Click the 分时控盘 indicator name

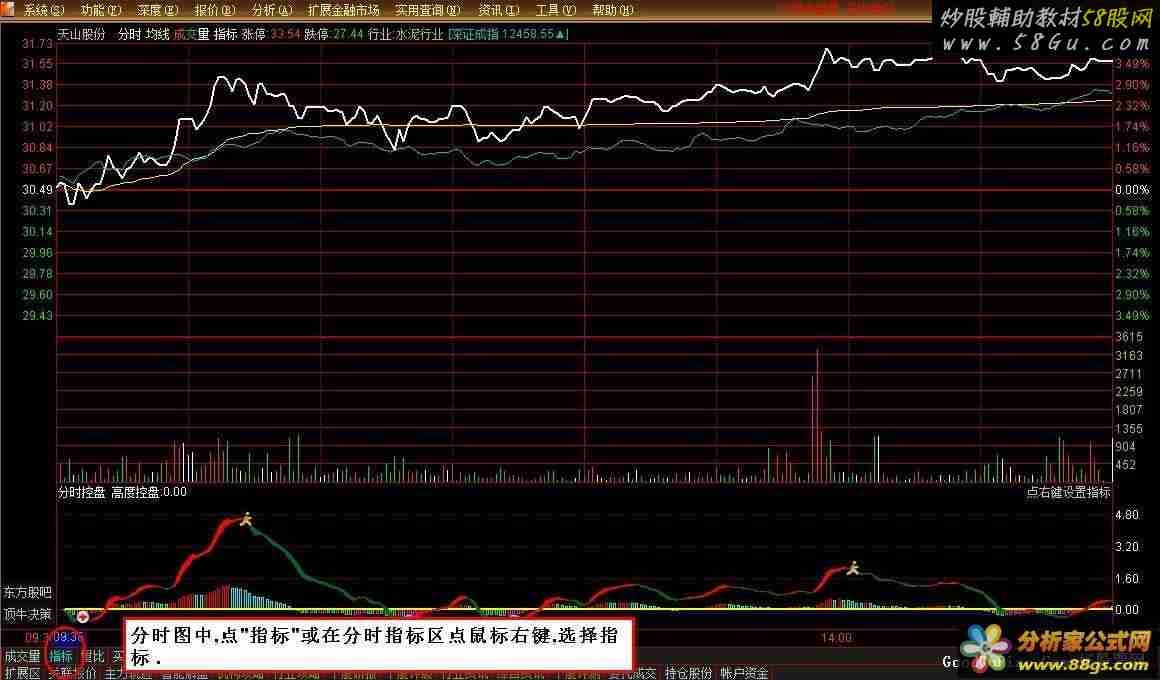[x=81, y=492]
